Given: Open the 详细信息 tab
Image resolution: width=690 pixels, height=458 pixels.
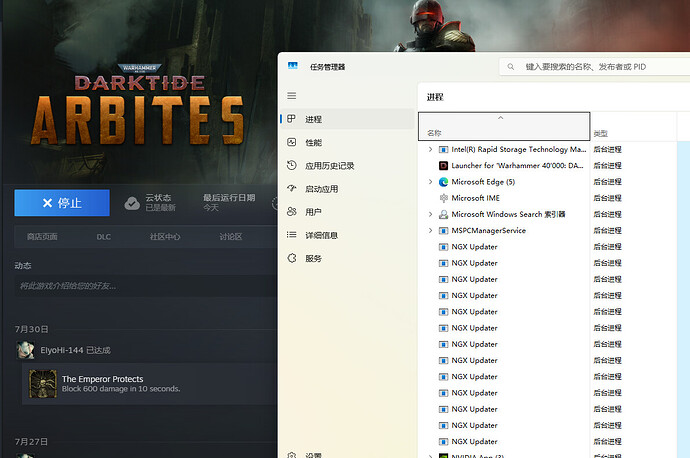Looking at the screenshot, I should [x=348, y=235].
